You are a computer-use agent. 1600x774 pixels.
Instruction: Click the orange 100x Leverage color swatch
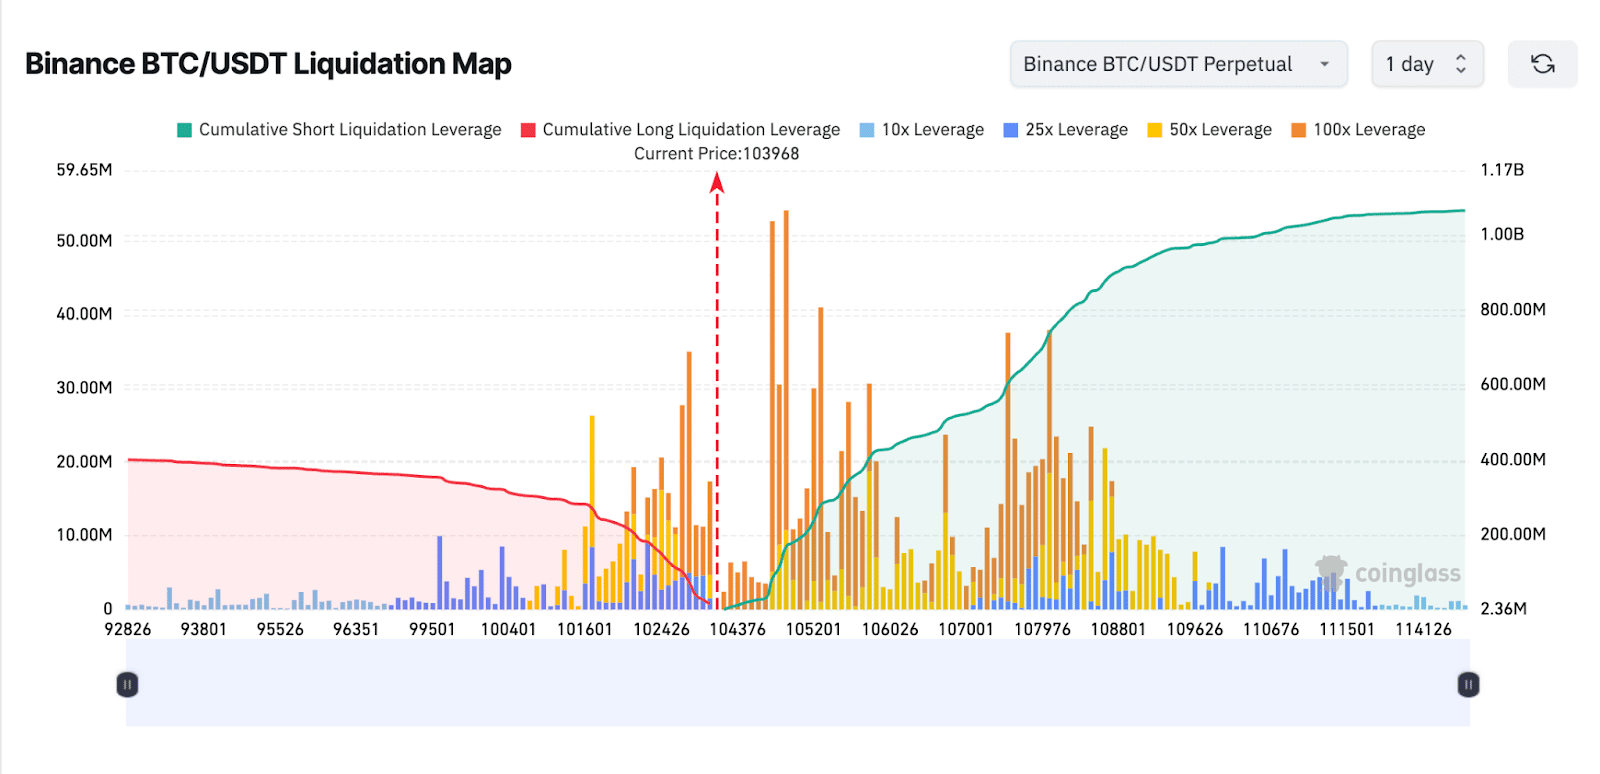[x=1299, y=130]
